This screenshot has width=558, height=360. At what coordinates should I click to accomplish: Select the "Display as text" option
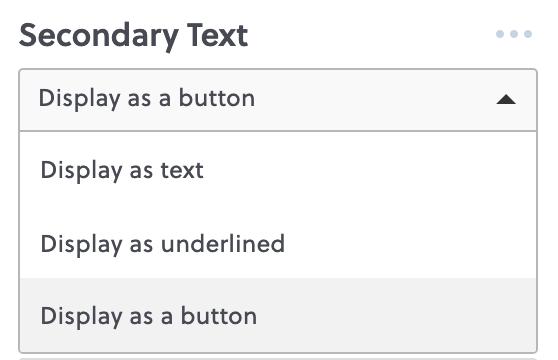(x=278, y=170)
